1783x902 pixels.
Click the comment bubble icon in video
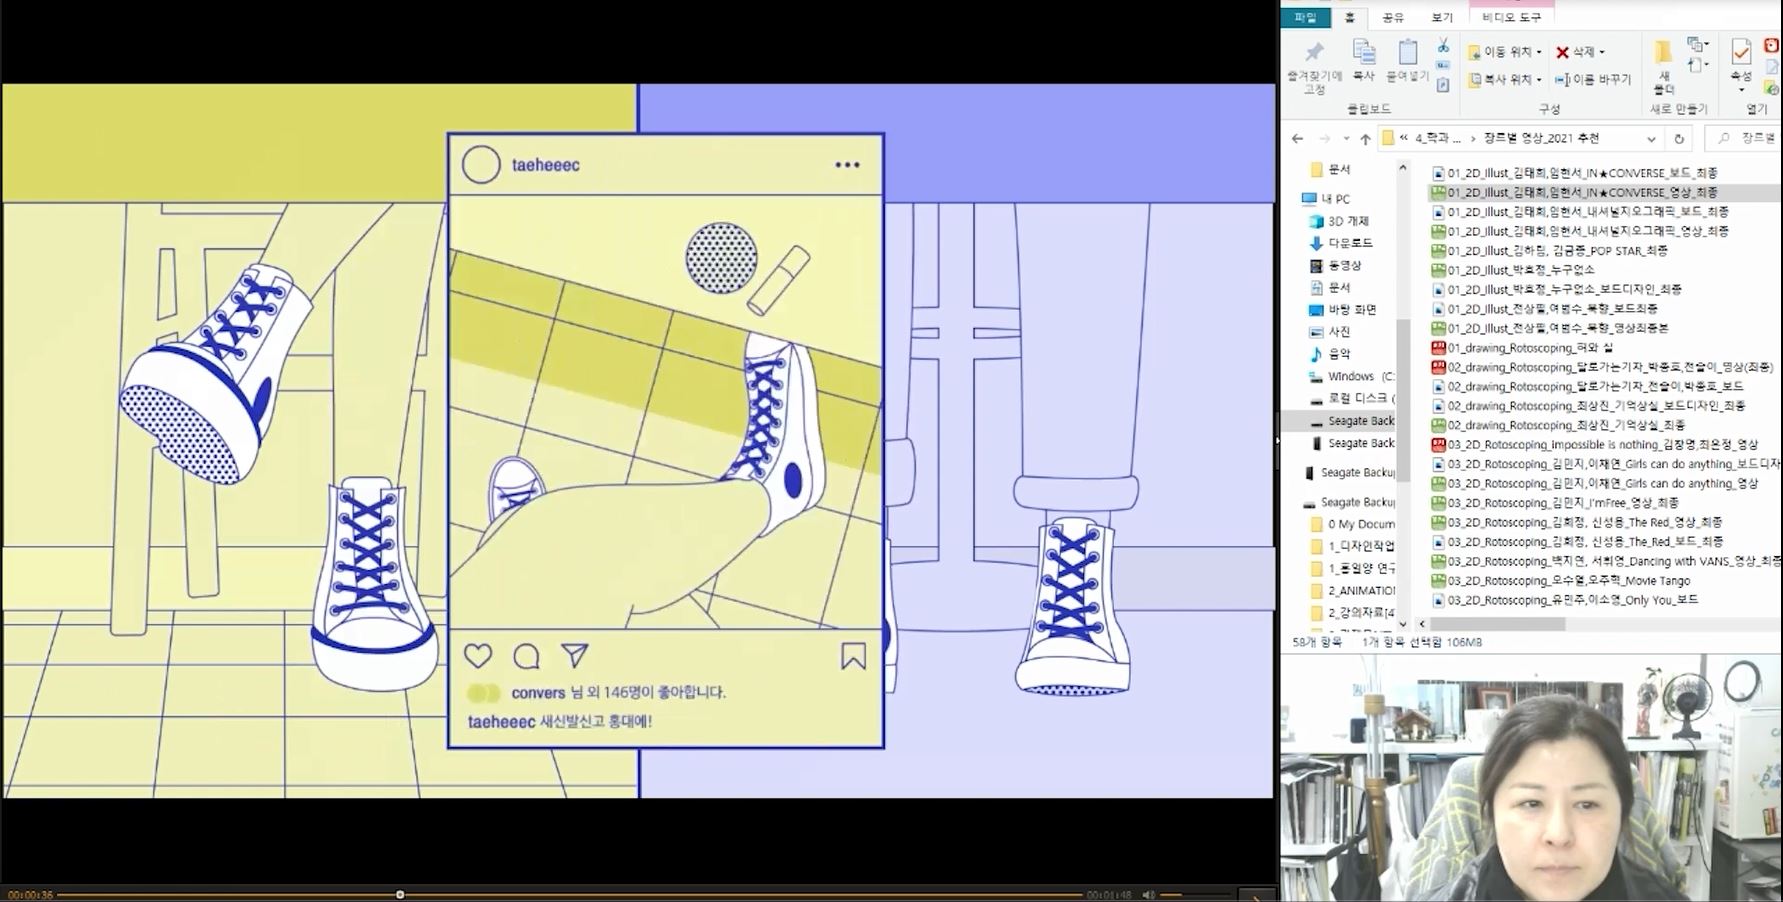tap(526, 656)
